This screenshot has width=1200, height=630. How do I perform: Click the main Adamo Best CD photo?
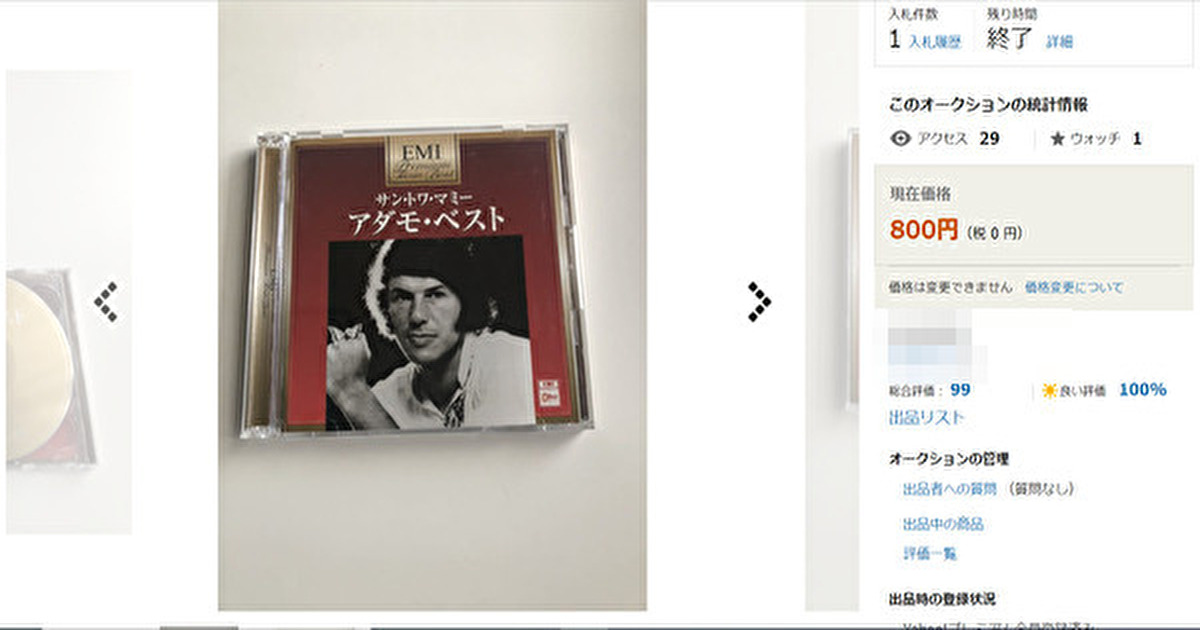[x=432, y=305]
